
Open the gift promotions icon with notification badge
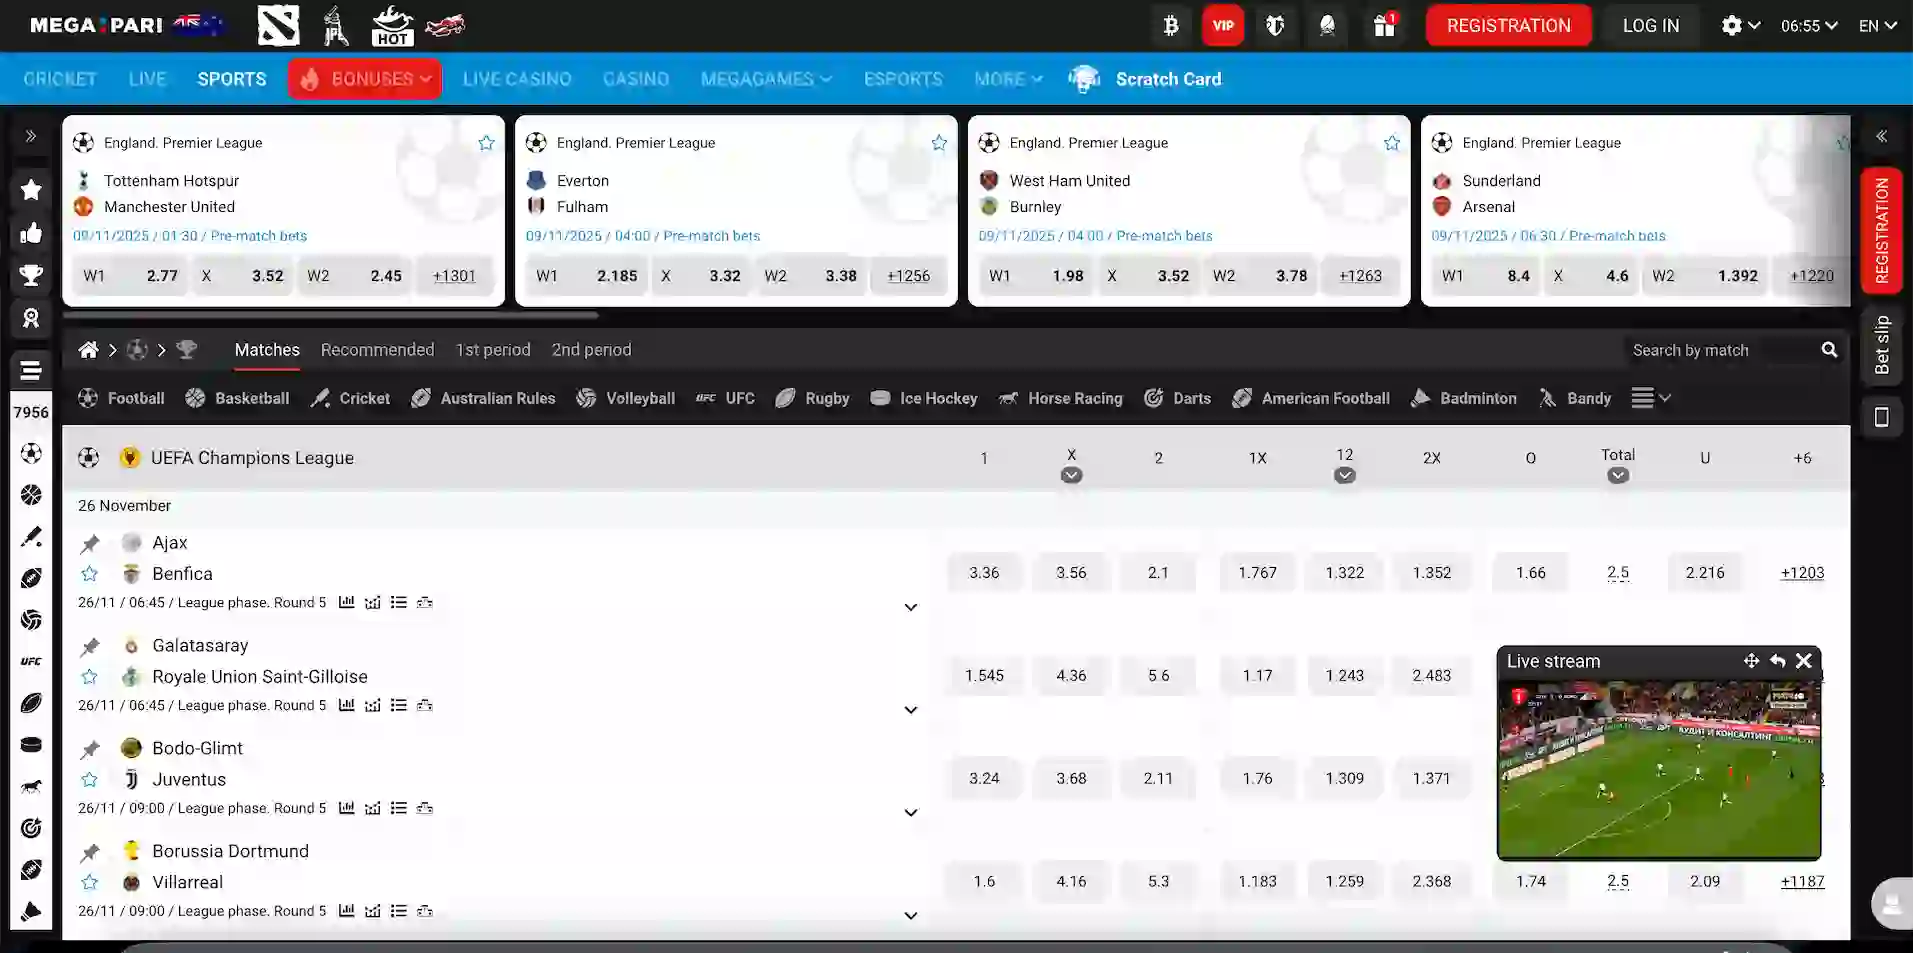(x=1384, y=25)
